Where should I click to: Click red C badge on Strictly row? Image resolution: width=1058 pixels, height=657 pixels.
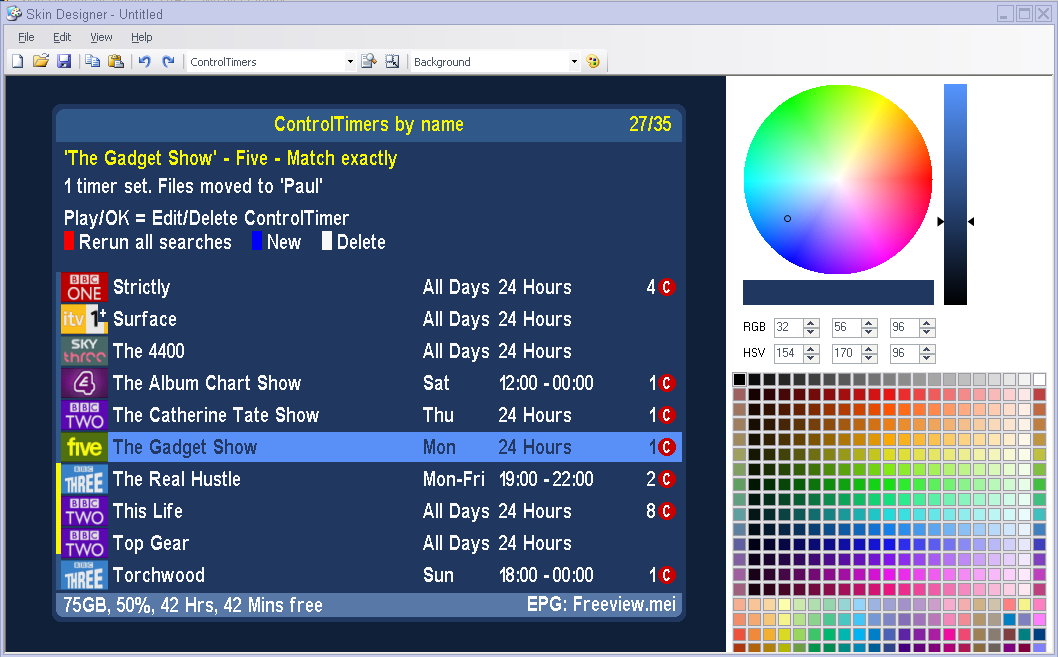667,287
